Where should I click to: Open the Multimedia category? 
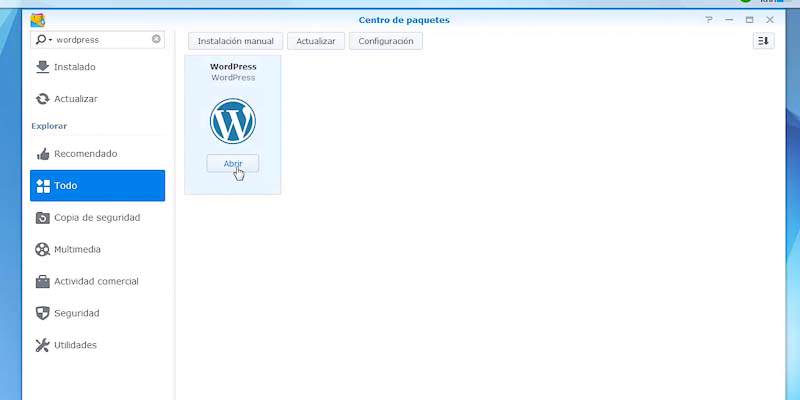97,249
